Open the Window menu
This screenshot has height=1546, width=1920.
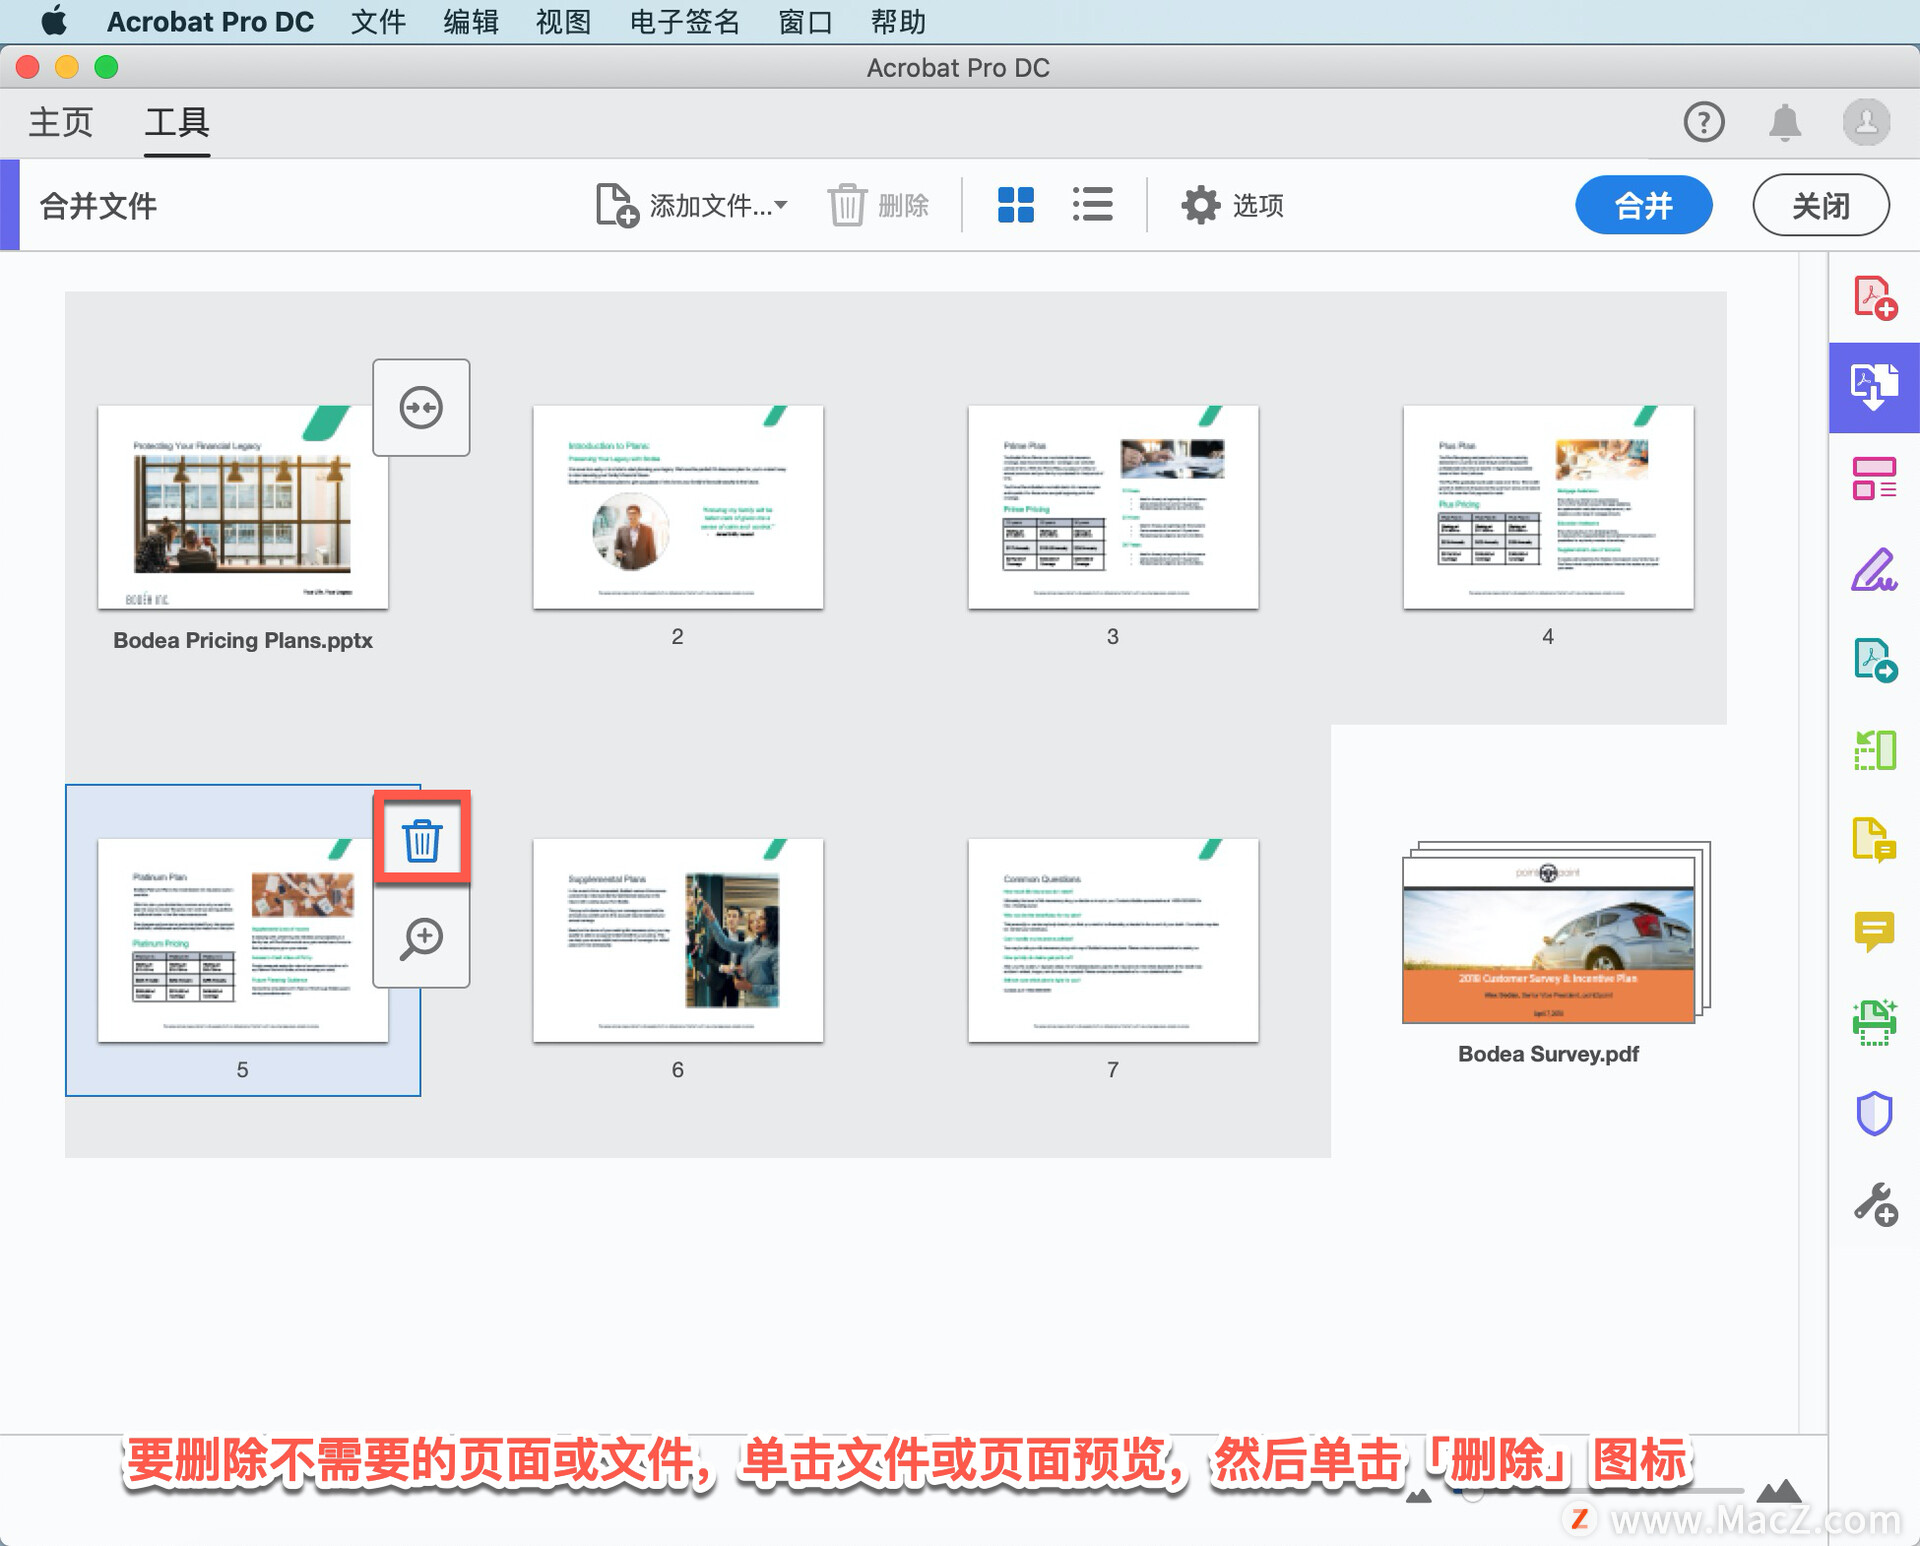pos(805,21)
